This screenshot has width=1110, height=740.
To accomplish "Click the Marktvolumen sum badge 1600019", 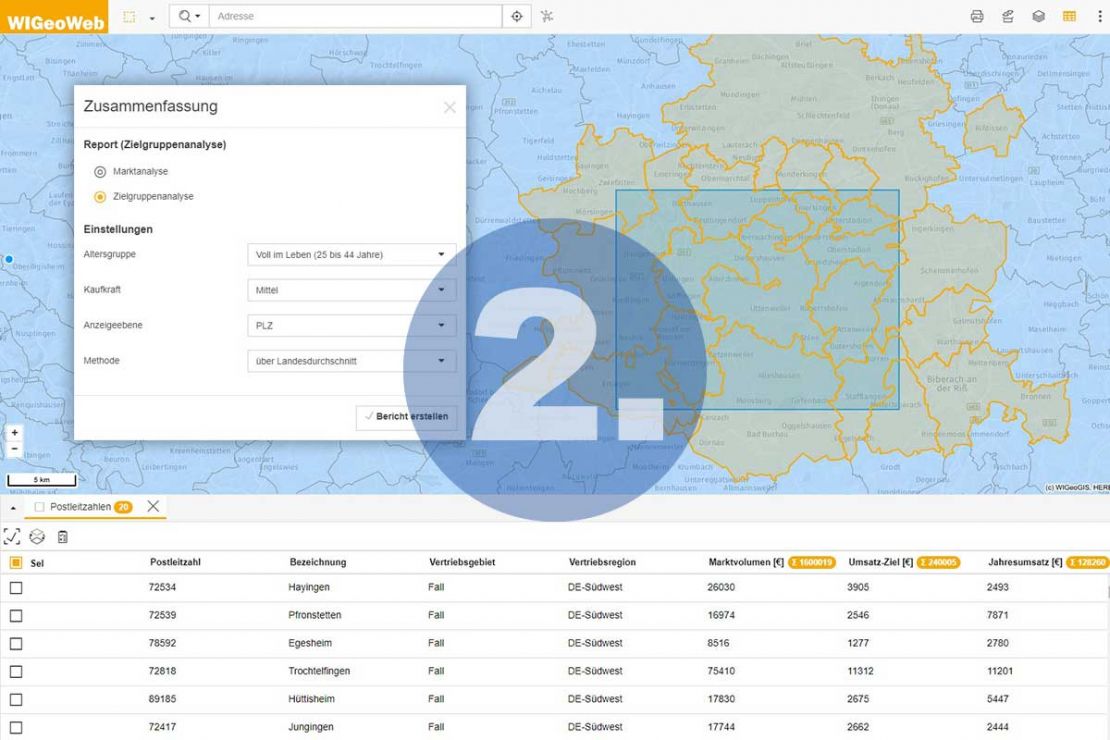I will coord(811,562).
